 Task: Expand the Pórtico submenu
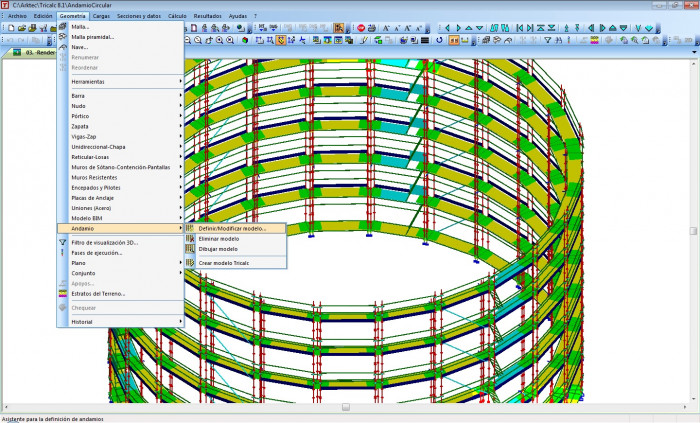(x=121, y=116)
